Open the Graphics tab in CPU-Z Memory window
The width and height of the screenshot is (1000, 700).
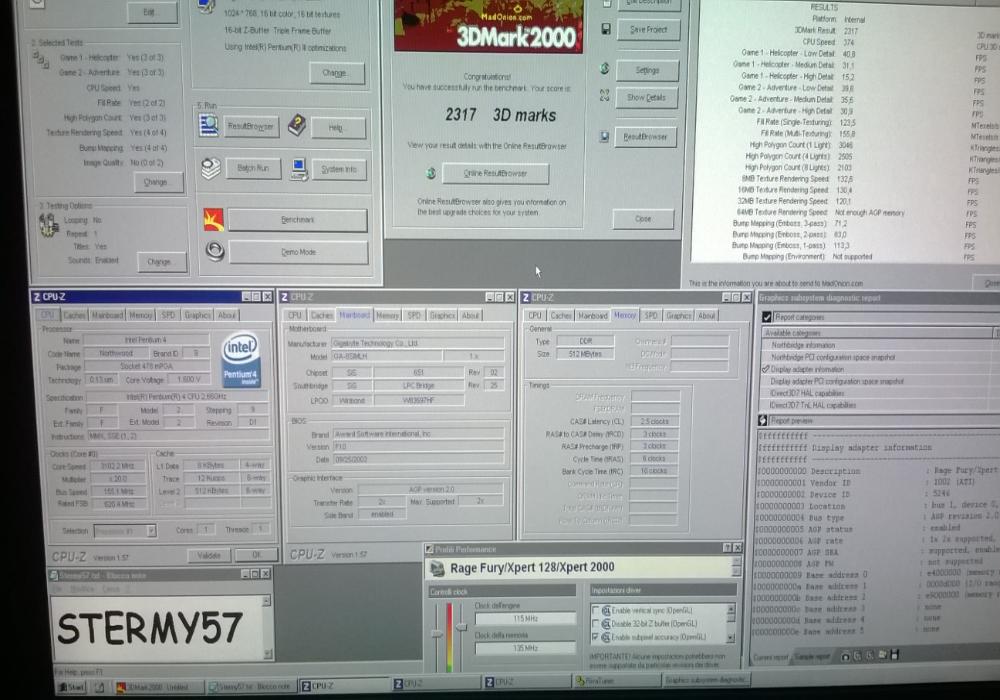(678, 315)
